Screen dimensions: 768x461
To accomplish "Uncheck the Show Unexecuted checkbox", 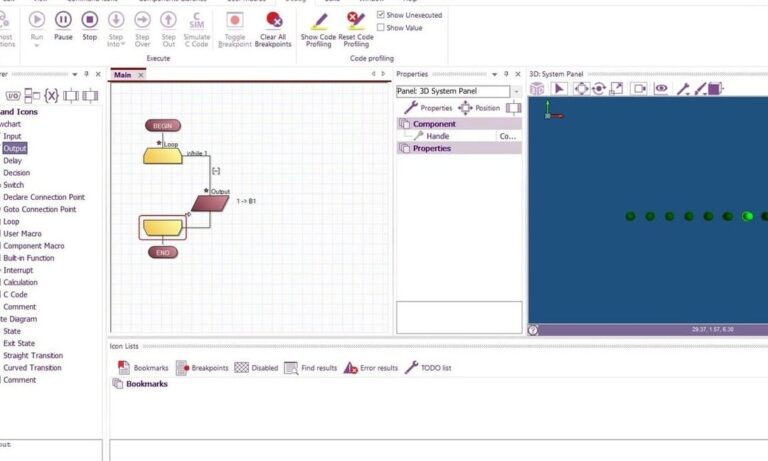I will [x=381, y=15].
